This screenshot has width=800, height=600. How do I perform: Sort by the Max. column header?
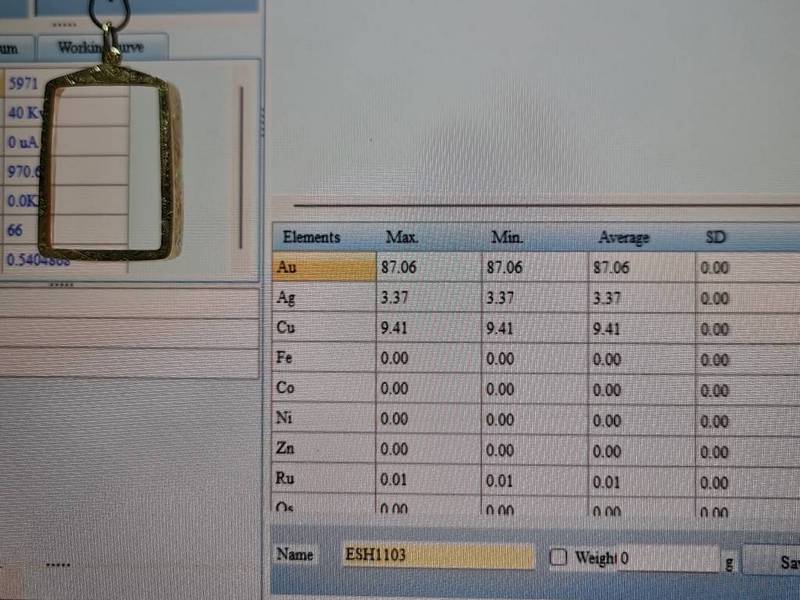tap(402, 238)
